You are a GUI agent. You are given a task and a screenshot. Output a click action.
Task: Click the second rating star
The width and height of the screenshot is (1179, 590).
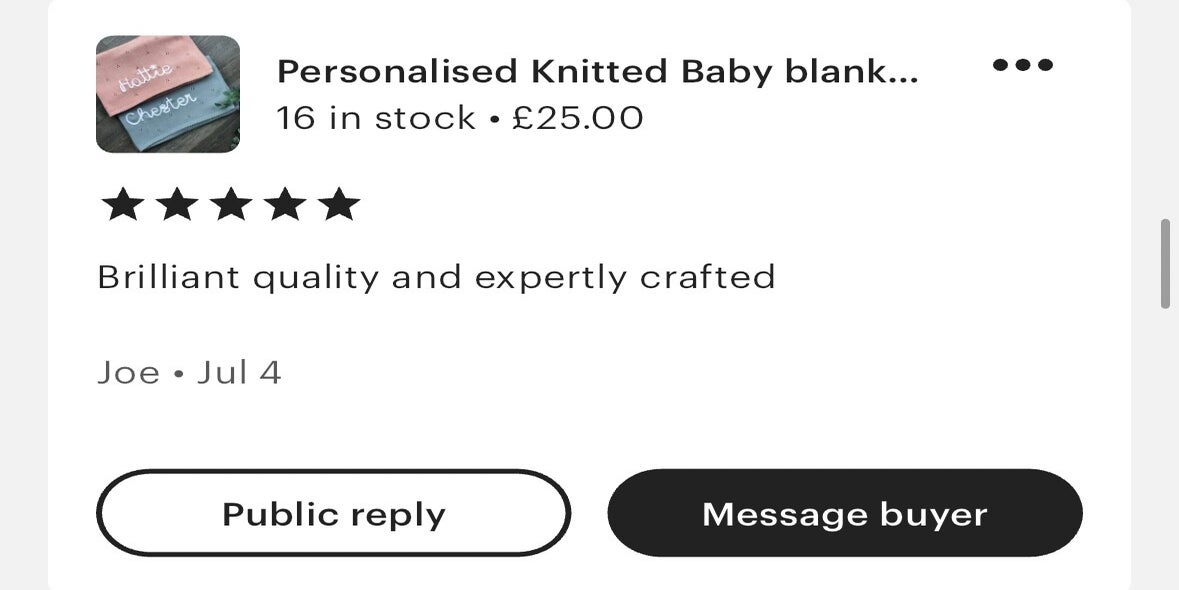click(x=177, y=204)
